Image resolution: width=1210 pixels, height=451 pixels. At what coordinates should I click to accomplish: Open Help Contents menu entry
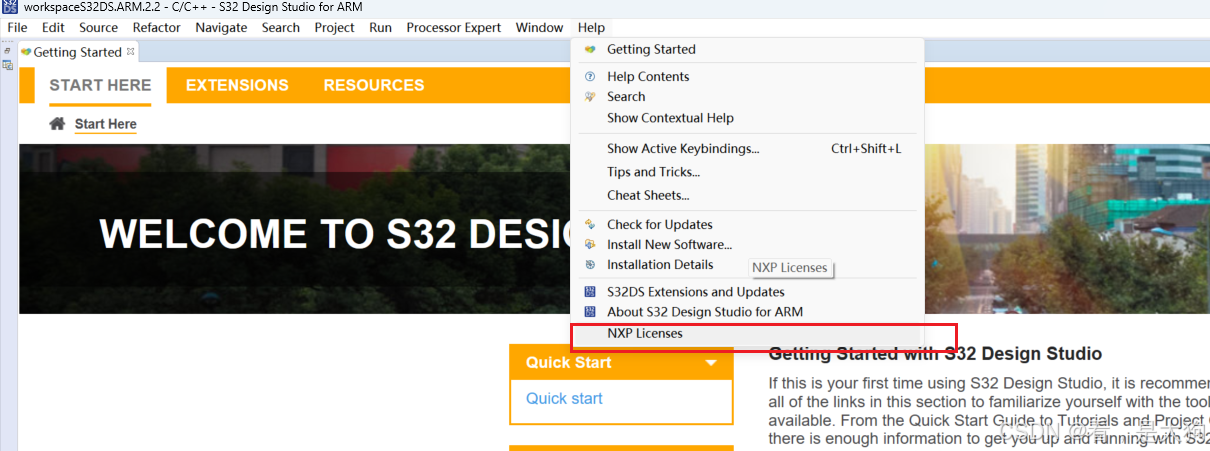[x=747, y=76]
